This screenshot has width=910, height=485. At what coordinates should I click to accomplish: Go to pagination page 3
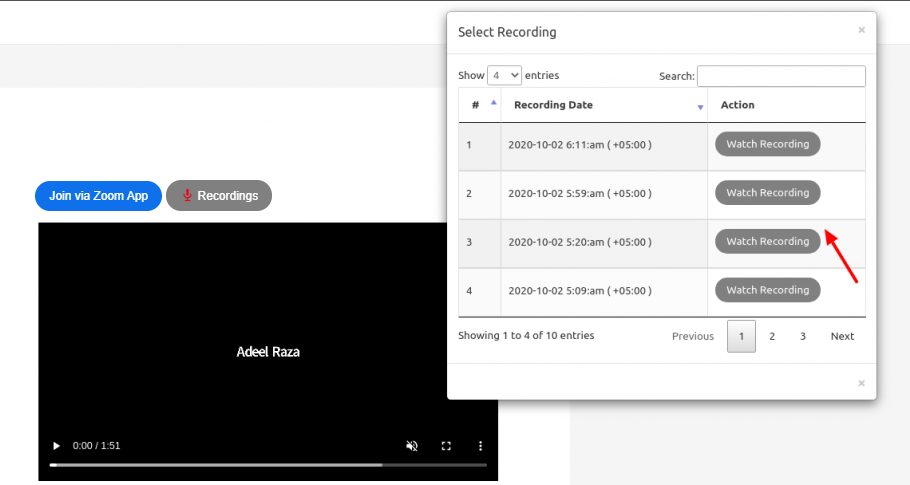point(803,336)
